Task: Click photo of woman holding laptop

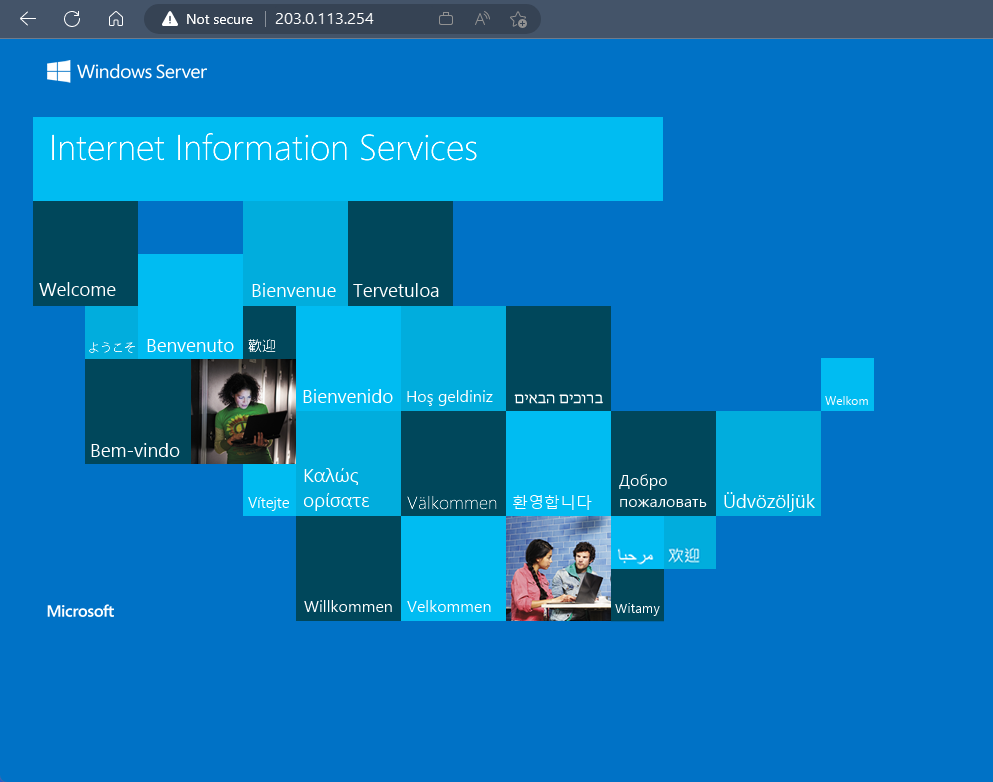Action: tap(243, 412)
